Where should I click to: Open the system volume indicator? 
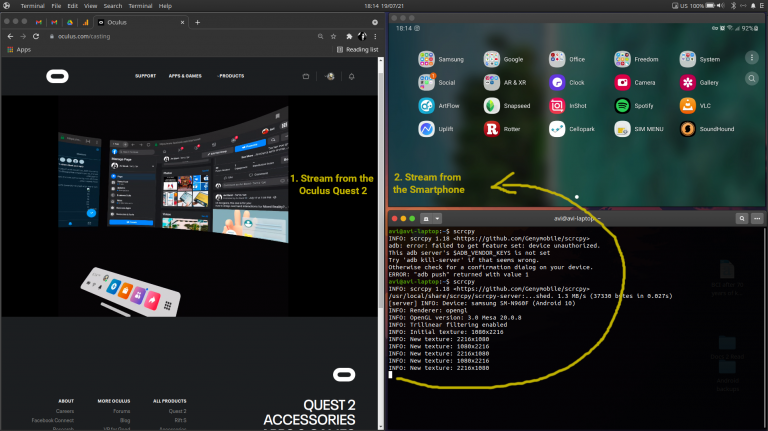coord(720,6)
